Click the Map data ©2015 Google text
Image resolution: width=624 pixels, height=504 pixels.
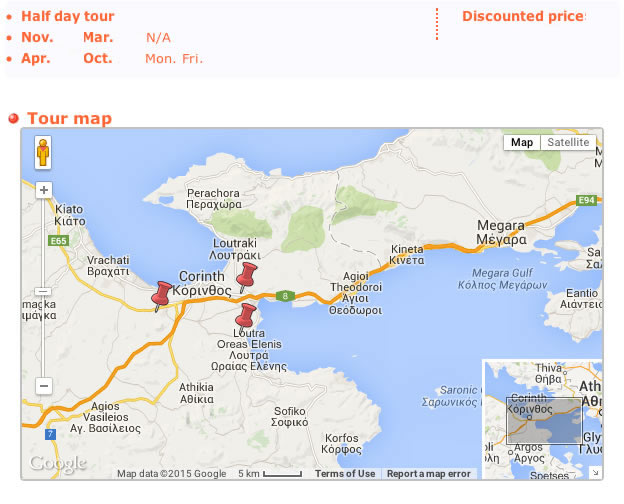tap(172, 474)
